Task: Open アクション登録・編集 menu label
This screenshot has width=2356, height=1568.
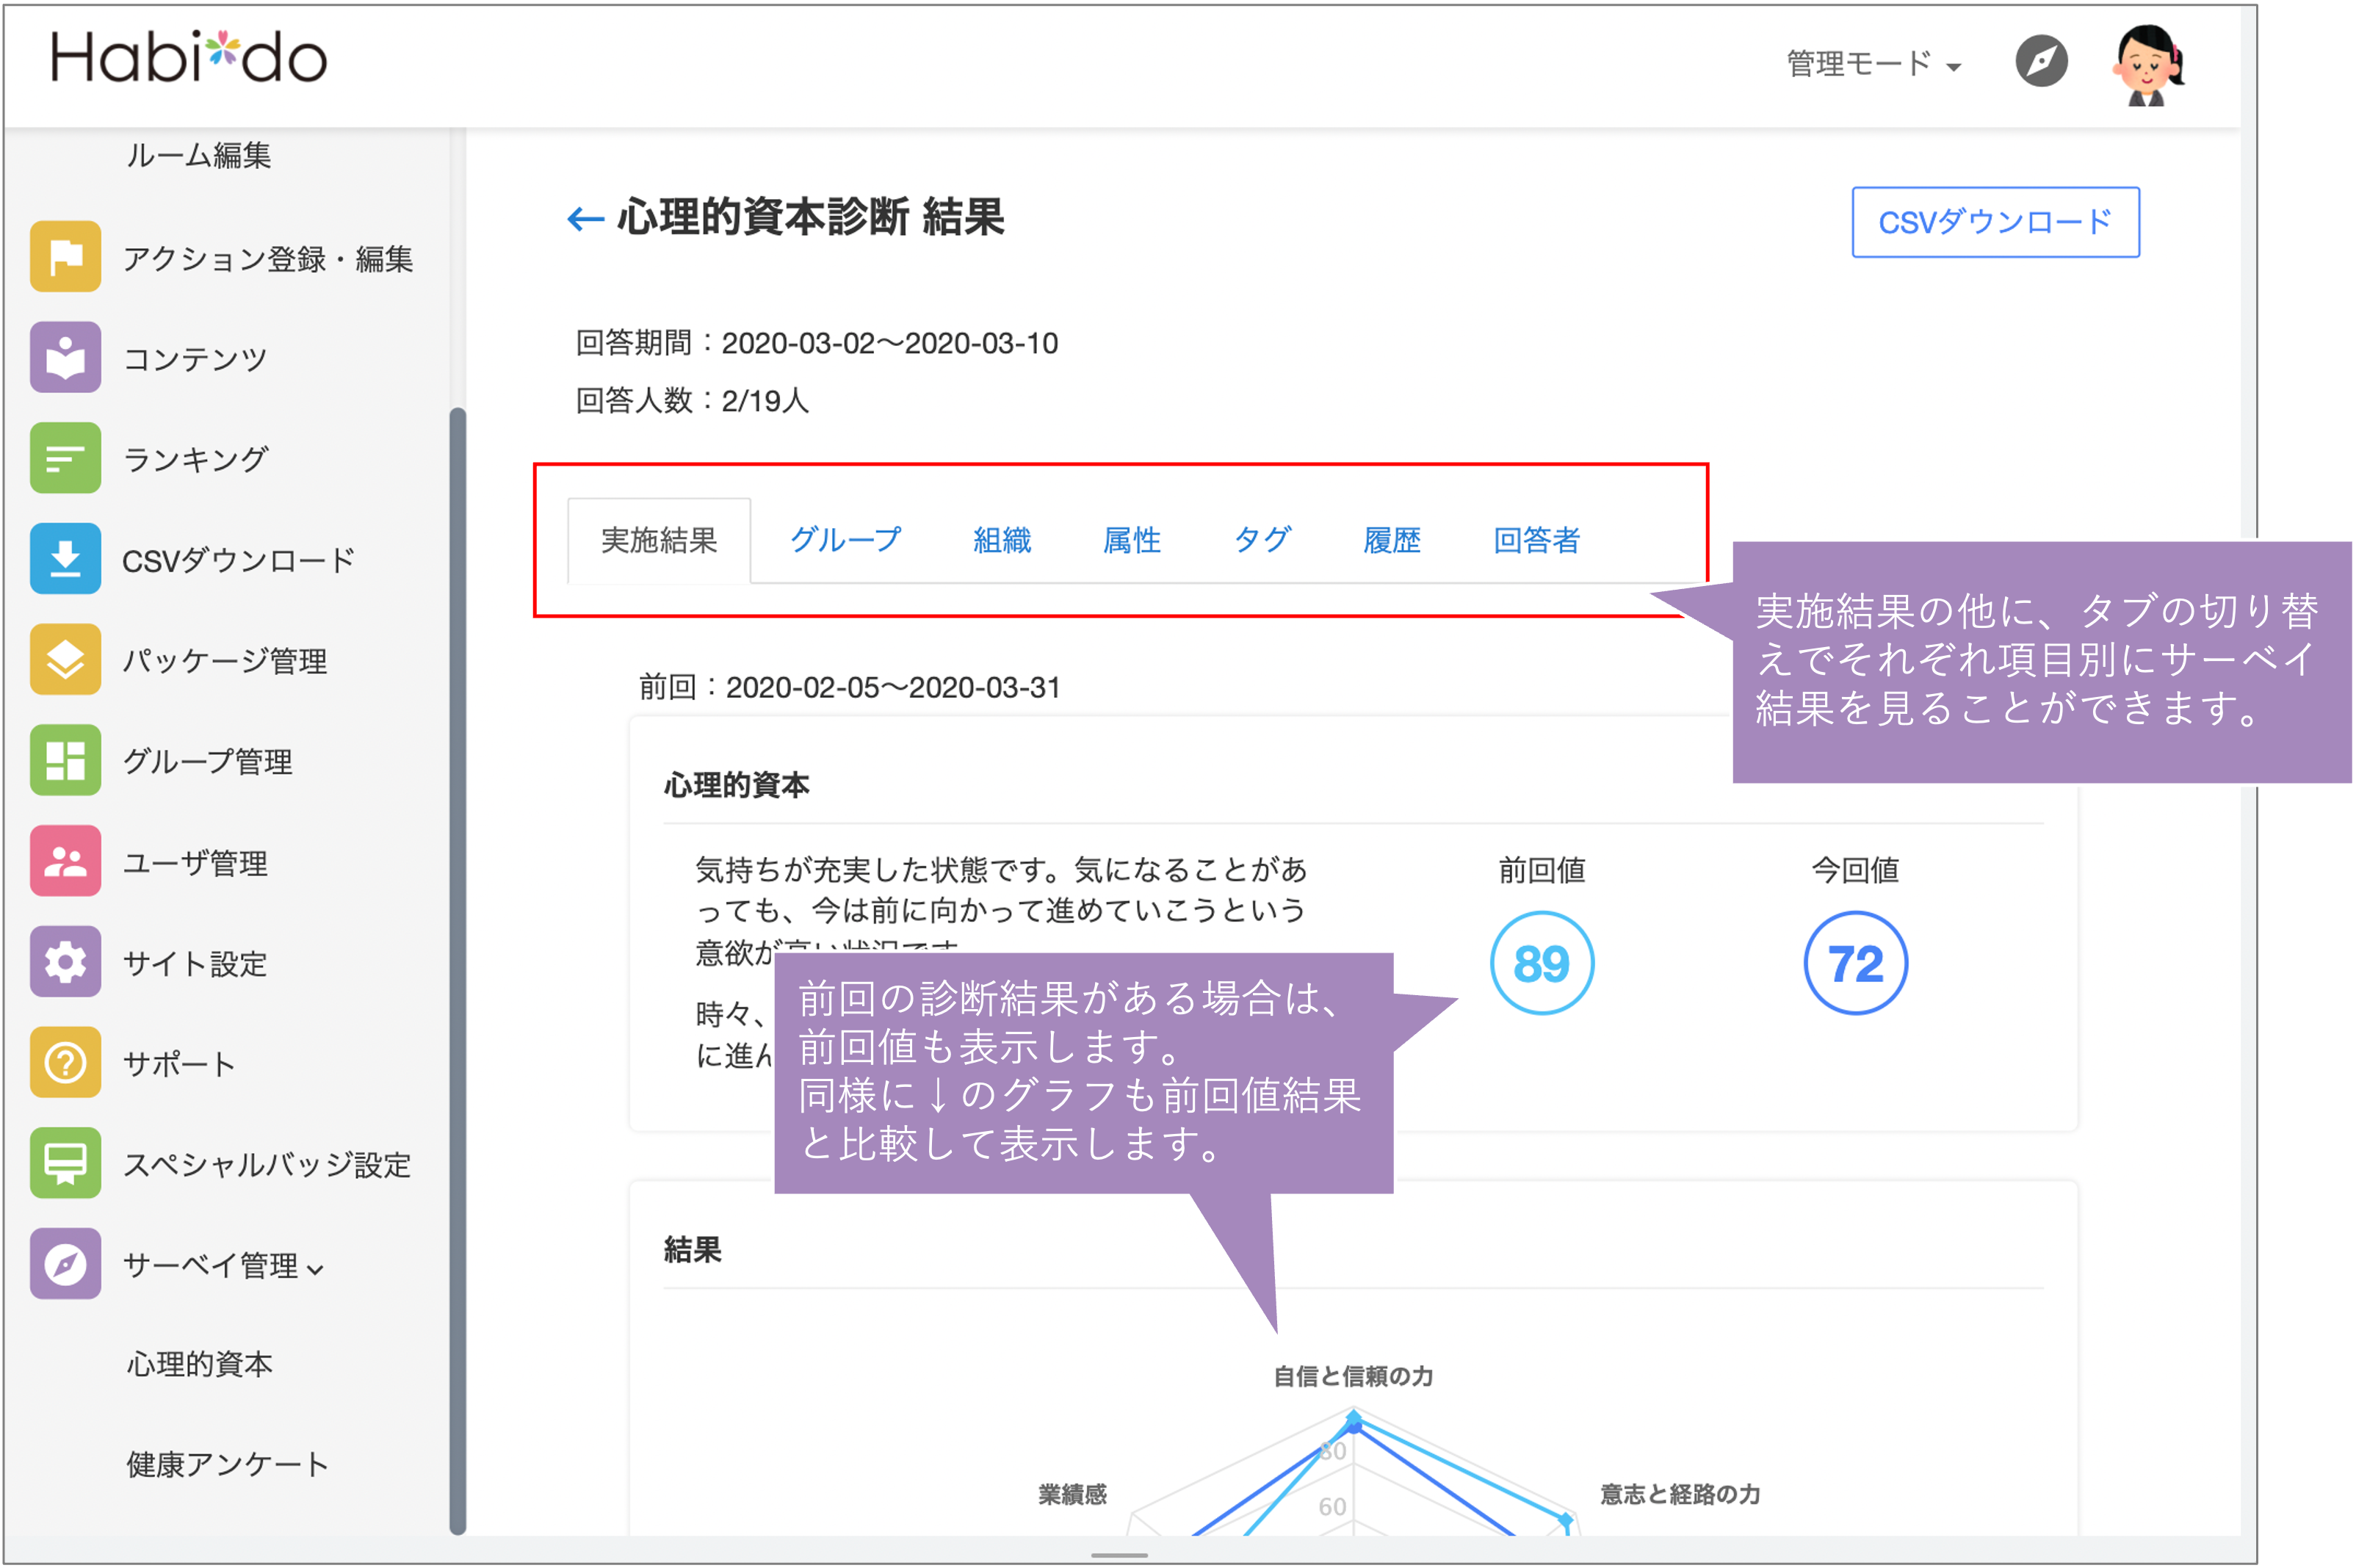Action: click(268, 259)
